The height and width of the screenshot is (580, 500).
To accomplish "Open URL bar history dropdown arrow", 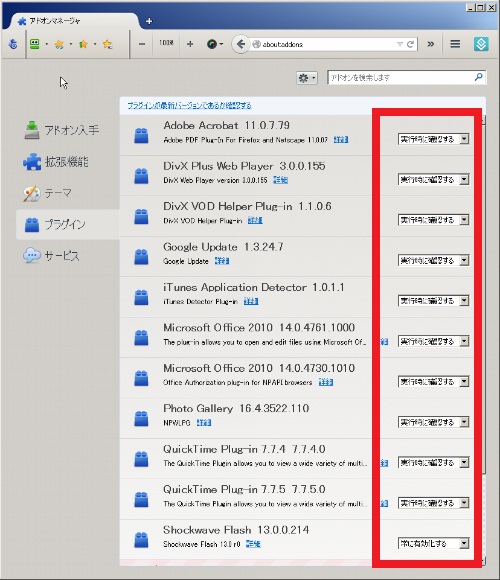I will coord(399,44).
